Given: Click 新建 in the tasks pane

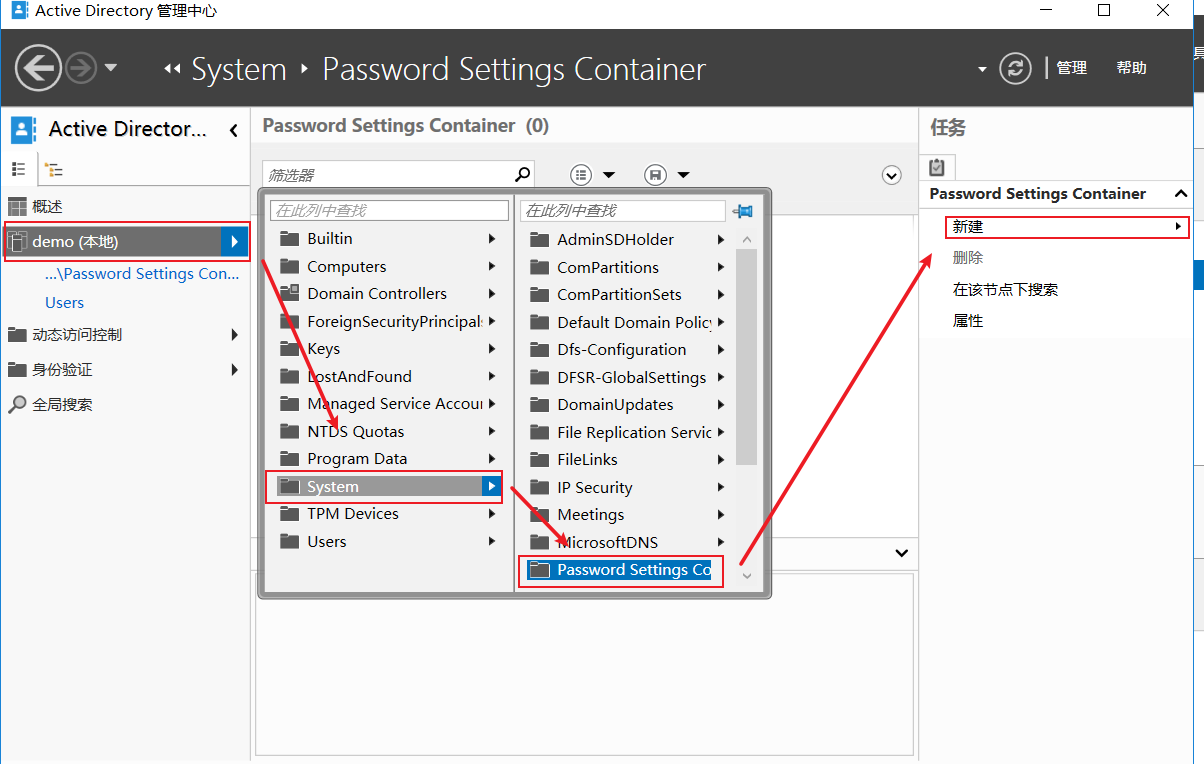Looking at the screenshot, I should point(968,227).
